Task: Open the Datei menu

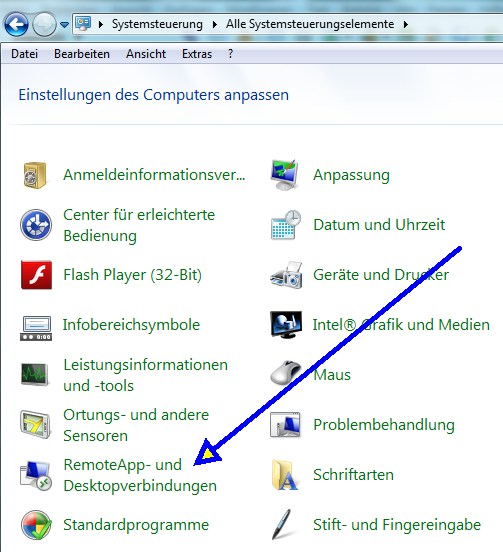Action: [24, 54]
